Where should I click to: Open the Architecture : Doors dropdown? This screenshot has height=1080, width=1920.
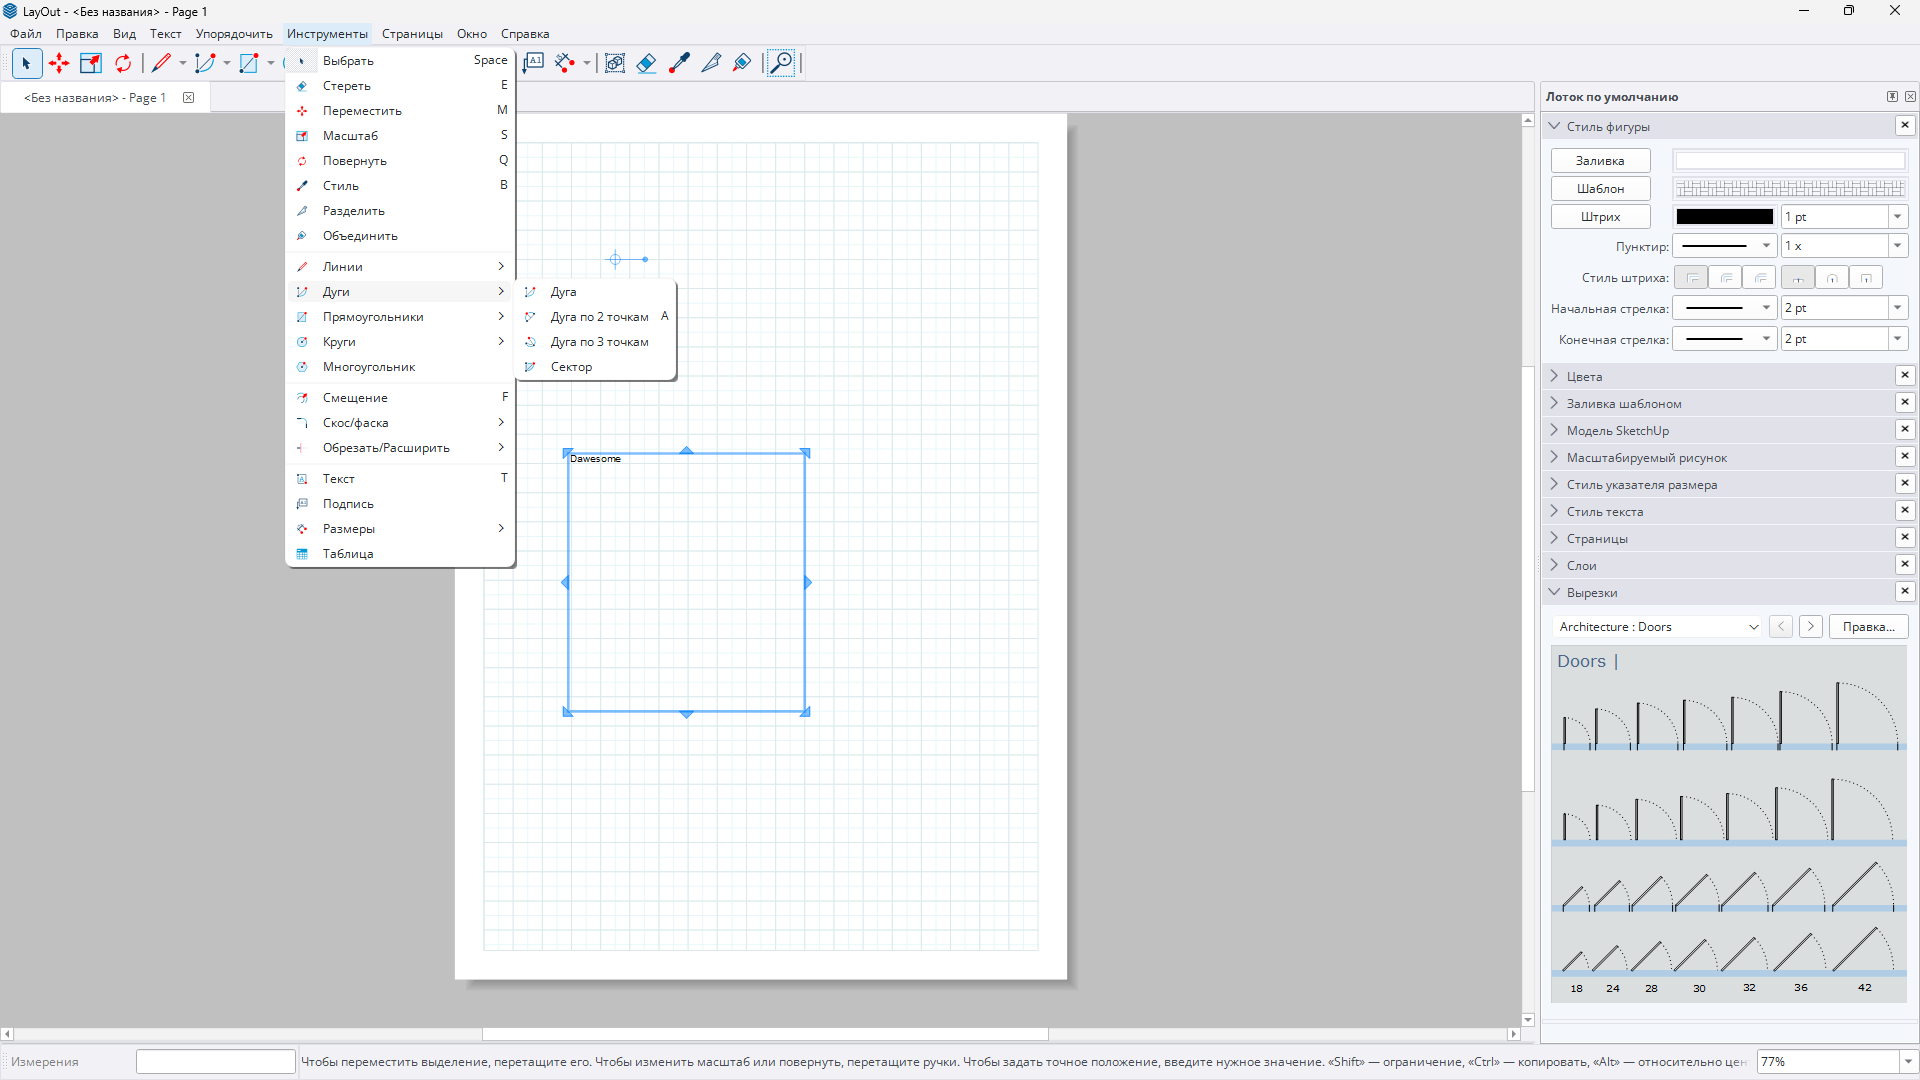pyautogui.click(x=1658, y=627)
